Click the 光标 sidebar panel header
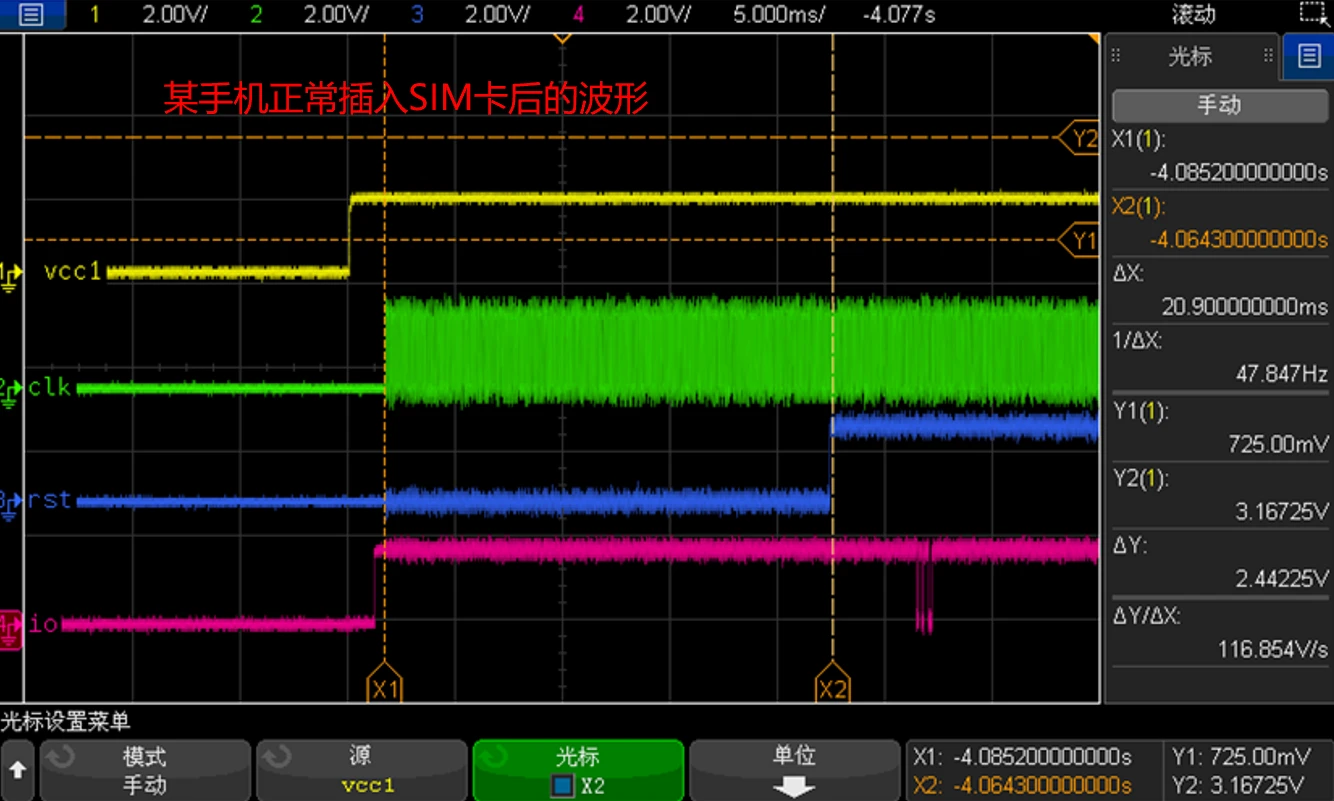Image resolution: width=1334 pixels, height=801 pixels. click(x=1192, y=56)
